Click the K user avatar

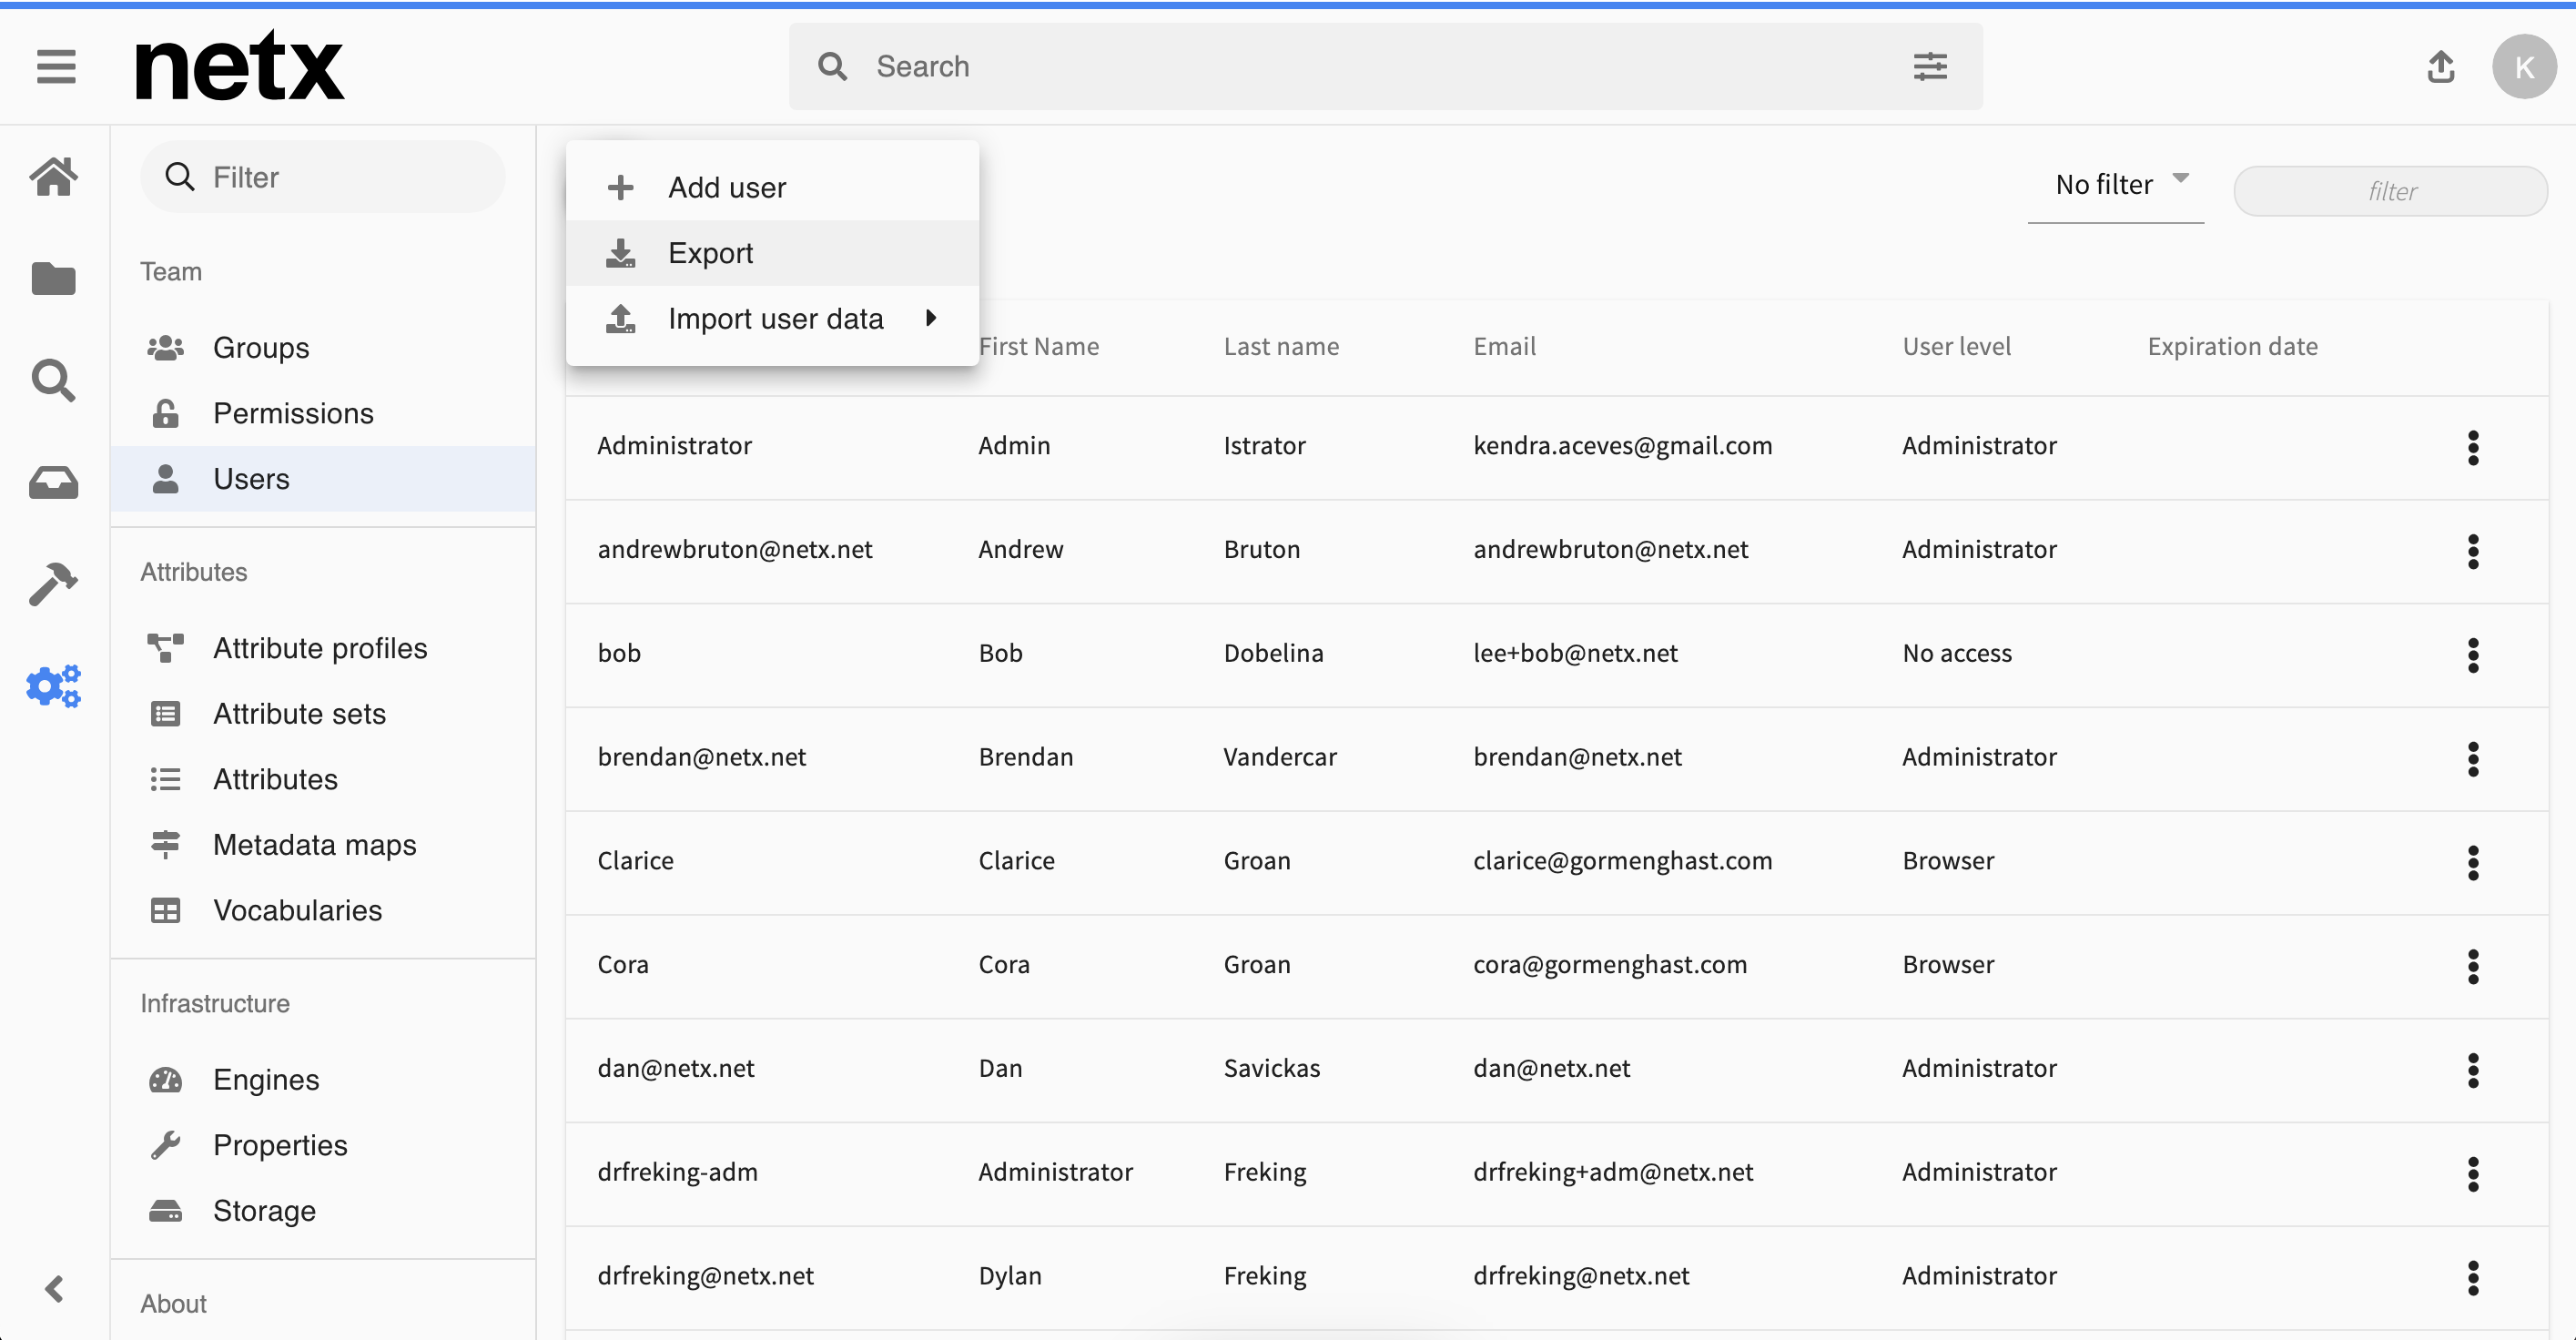coord(2524,67)
